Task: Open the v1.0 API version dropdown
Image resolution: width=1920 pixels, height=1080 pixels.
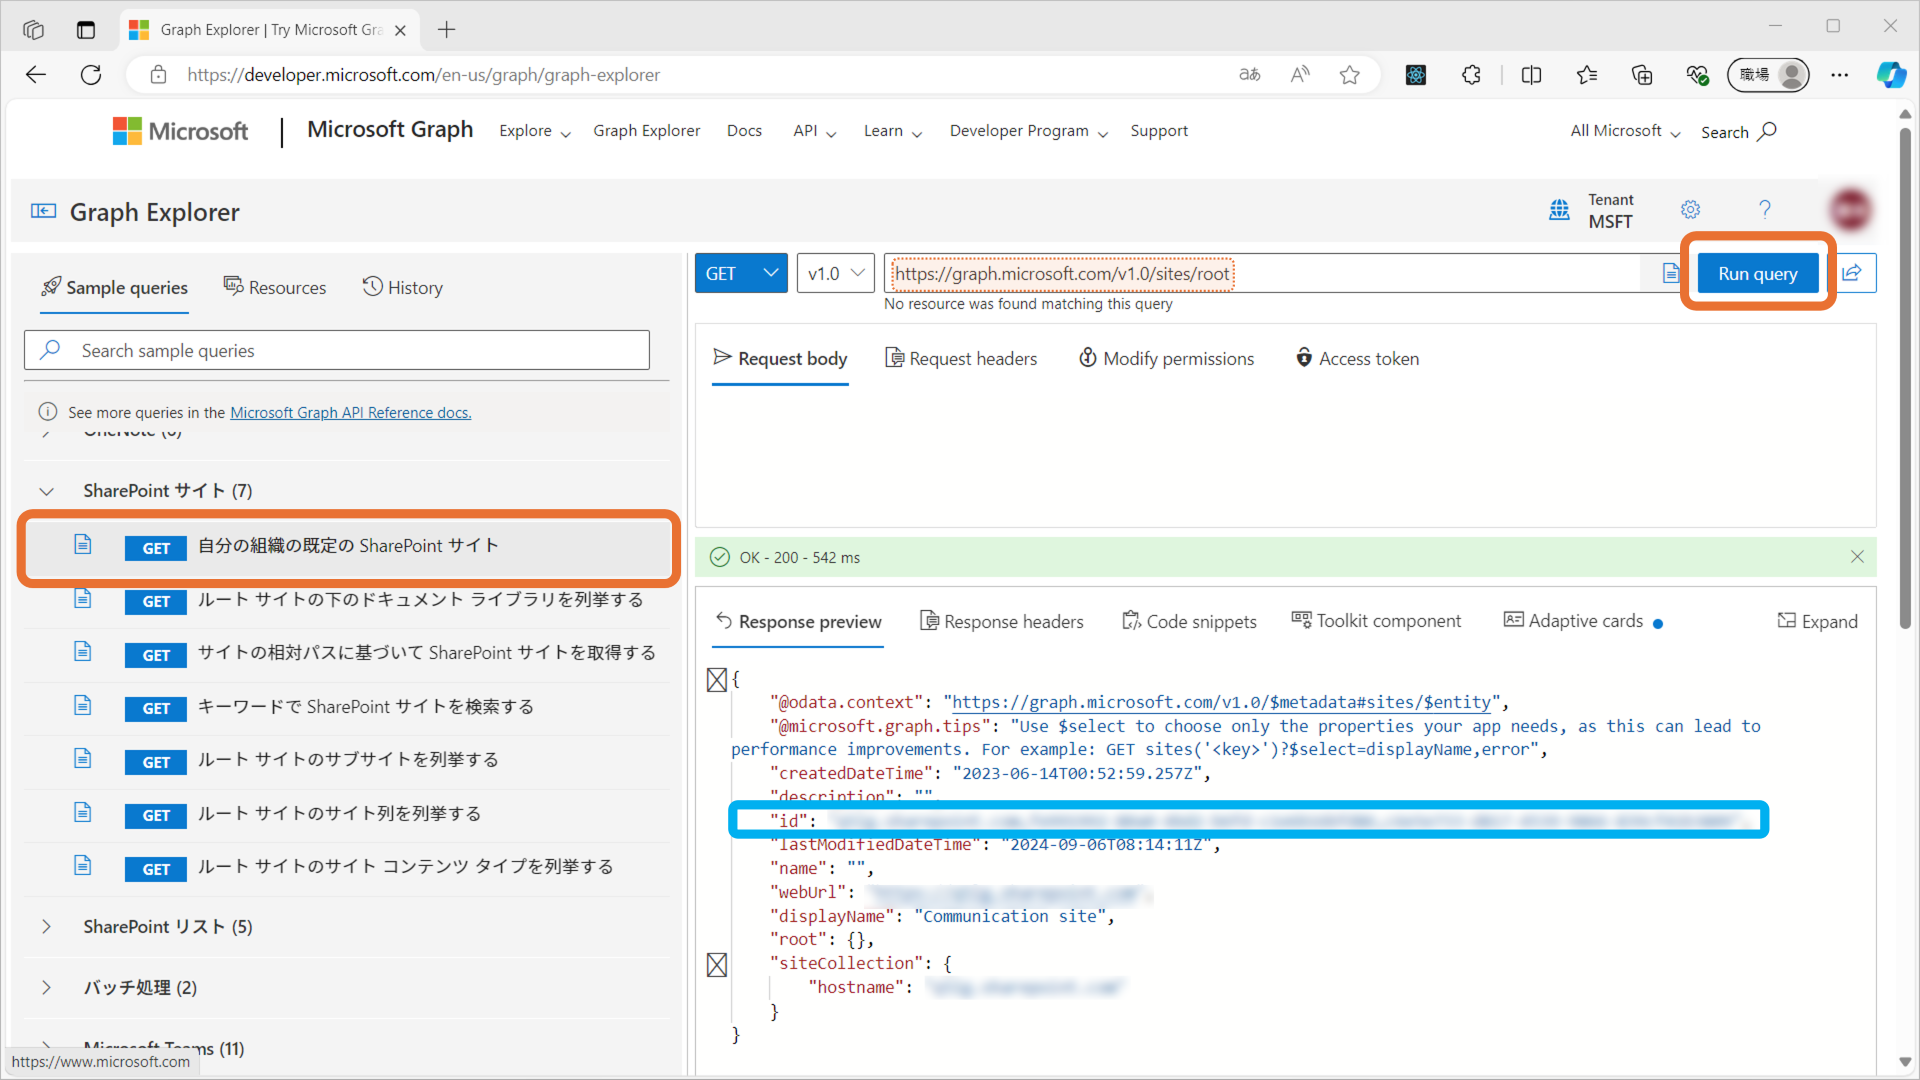Action: [x=835, y=273]
